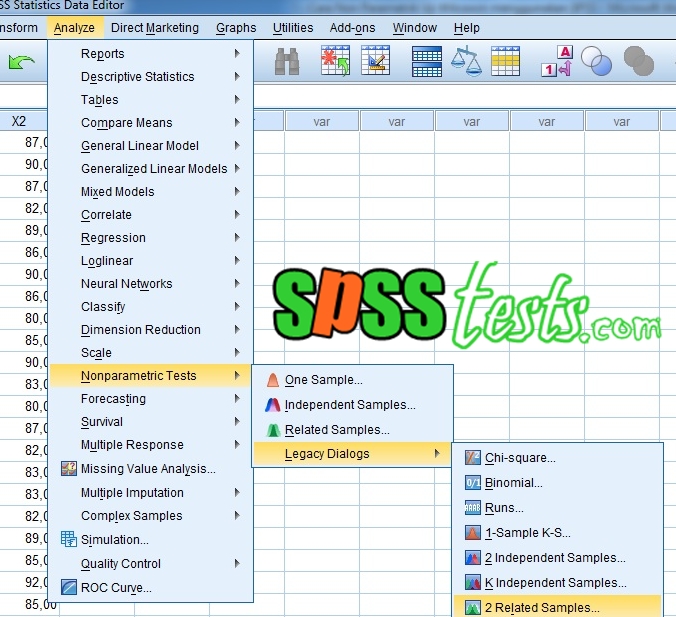This screenshot has height=617, width=676.
Task: Open the Window menu
Action: 415,28
